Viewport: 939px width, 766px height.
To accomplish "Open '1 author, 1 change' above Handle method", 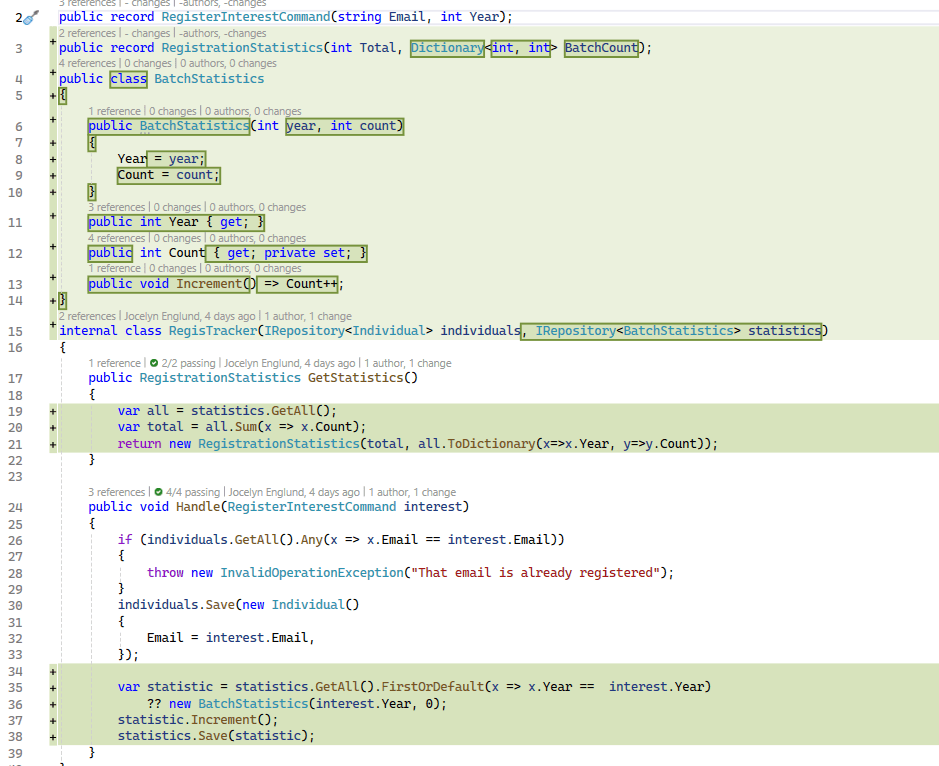I will 411,492.
